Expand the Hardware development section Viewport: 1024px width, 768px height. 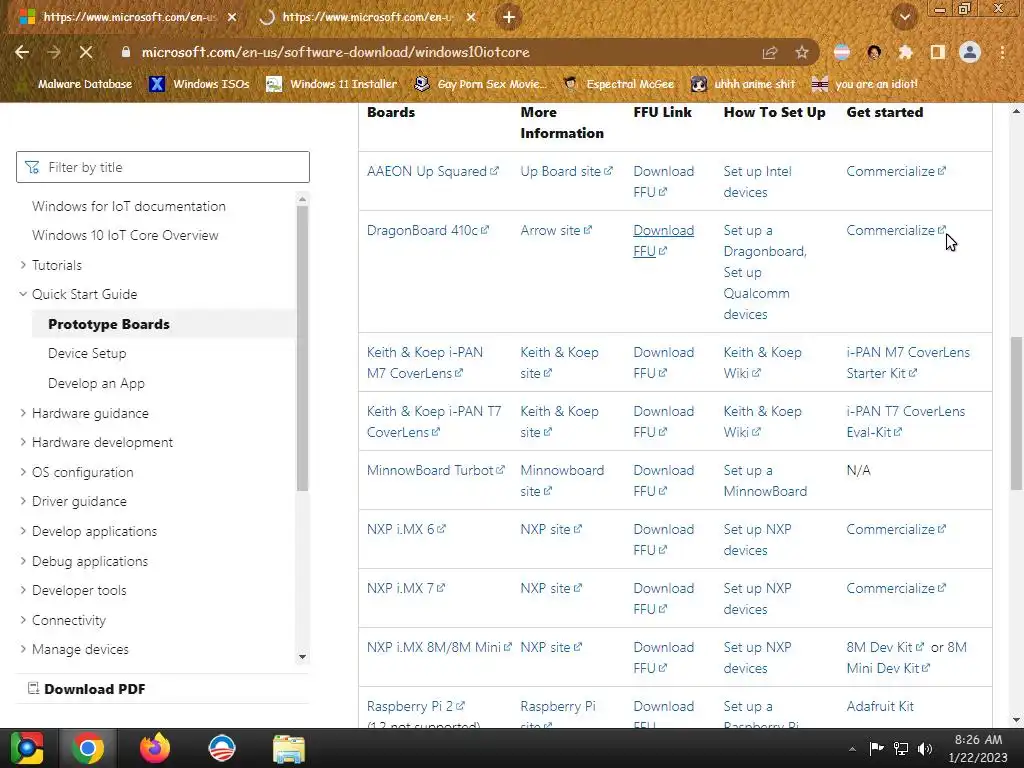click(x=95, y=442)
